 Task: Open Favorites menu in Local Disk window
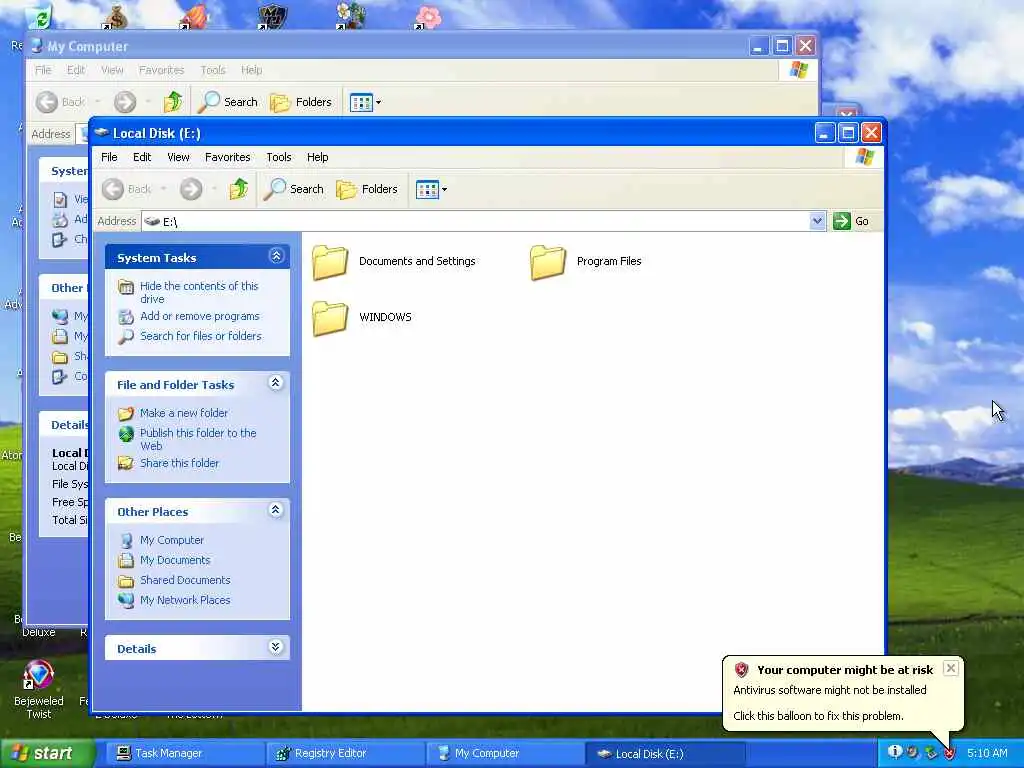click(x=227, y=157)
